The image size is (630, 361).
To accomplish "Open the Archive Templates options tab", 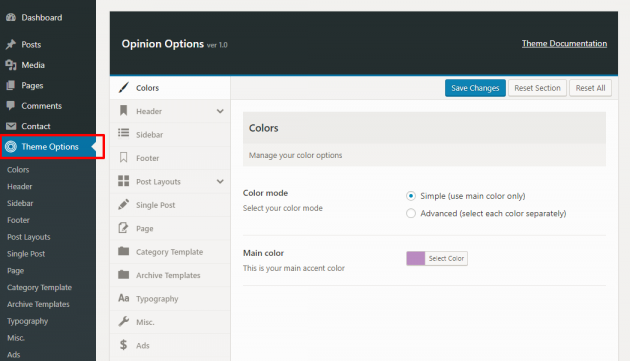I will [x=170, y=275].
